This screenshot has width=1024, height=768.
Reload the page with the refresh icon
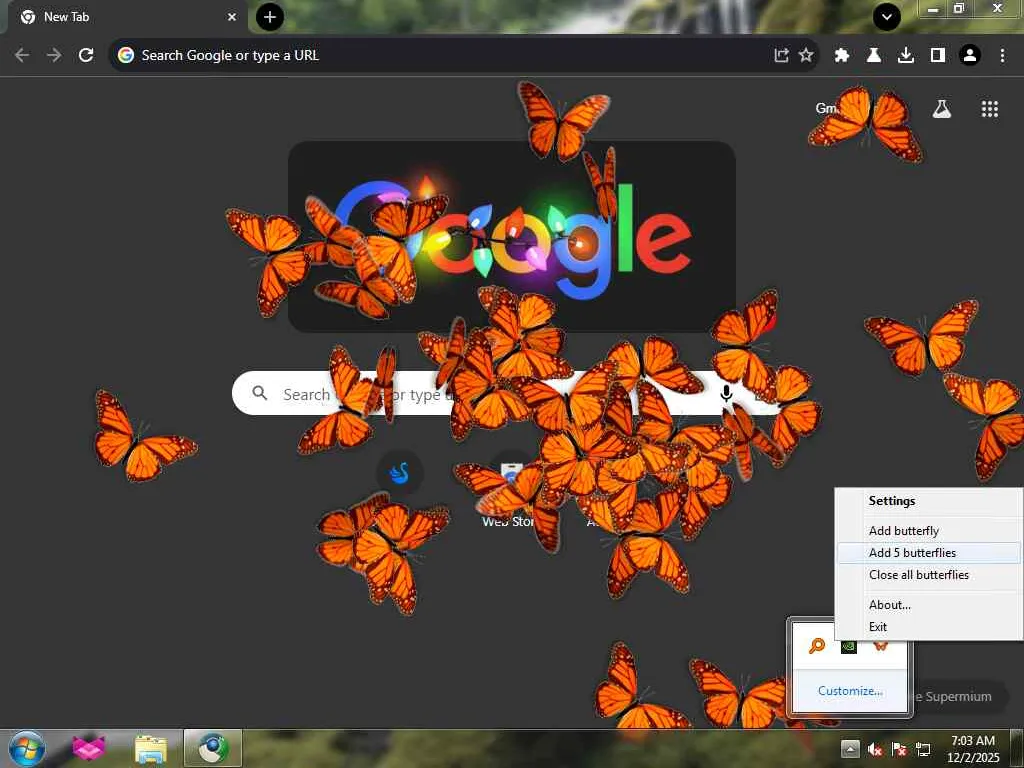tap(86, 56)
